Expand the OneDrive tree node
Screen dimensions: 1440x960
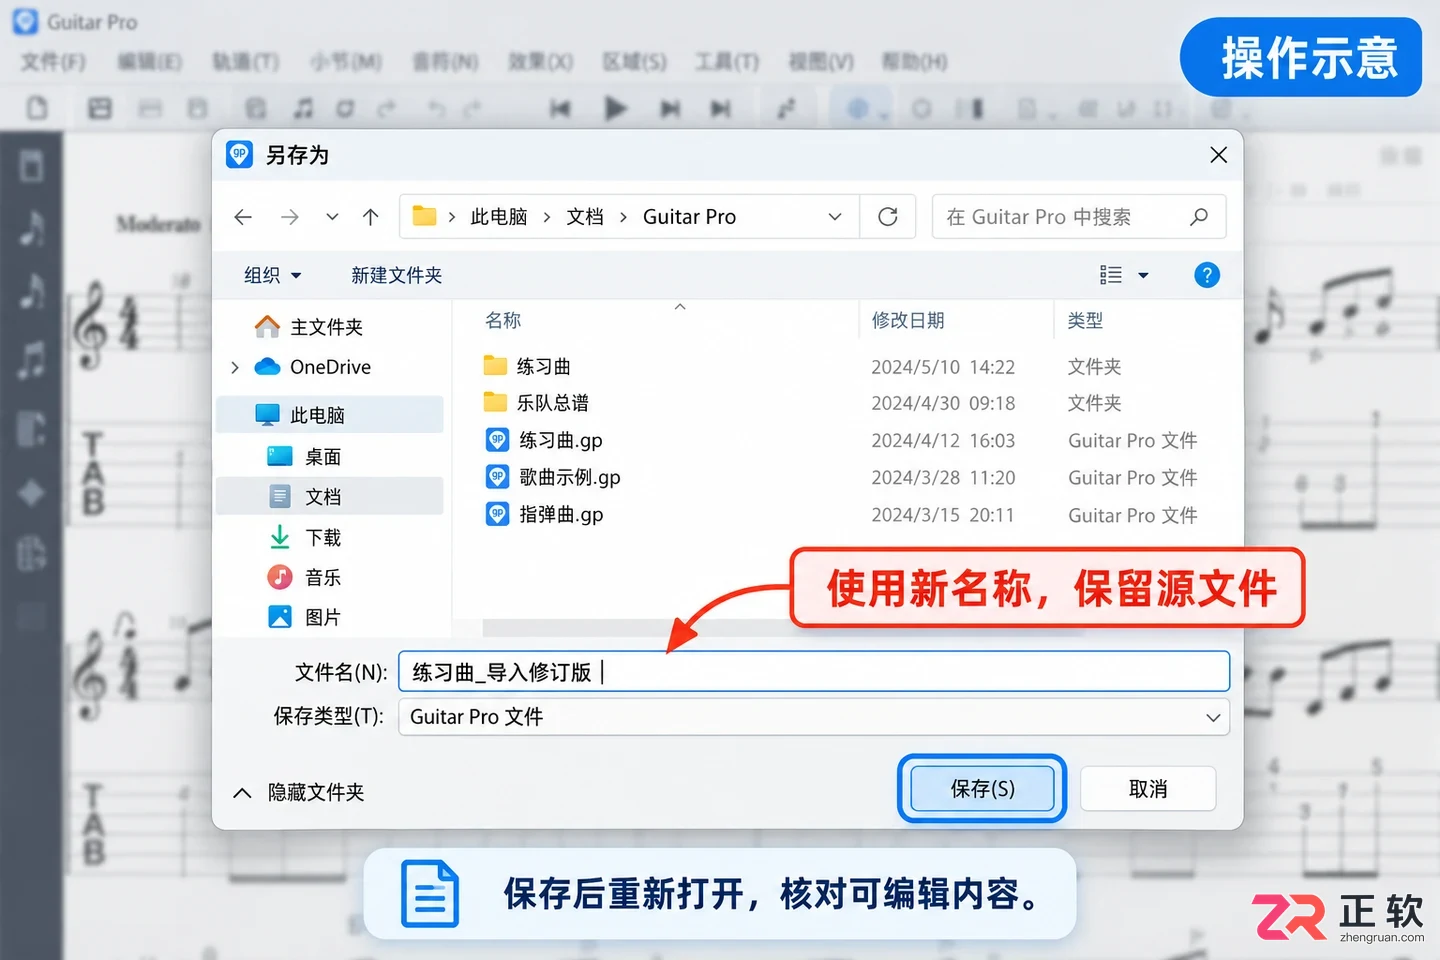[x=235, y=368]
